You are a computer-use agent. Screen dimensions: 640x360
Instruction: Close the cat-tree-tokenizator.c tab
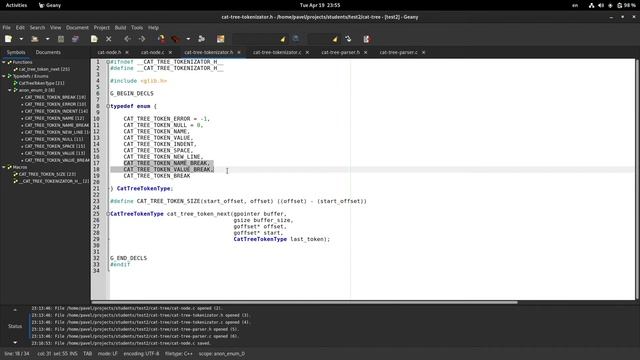pos(307,52)
